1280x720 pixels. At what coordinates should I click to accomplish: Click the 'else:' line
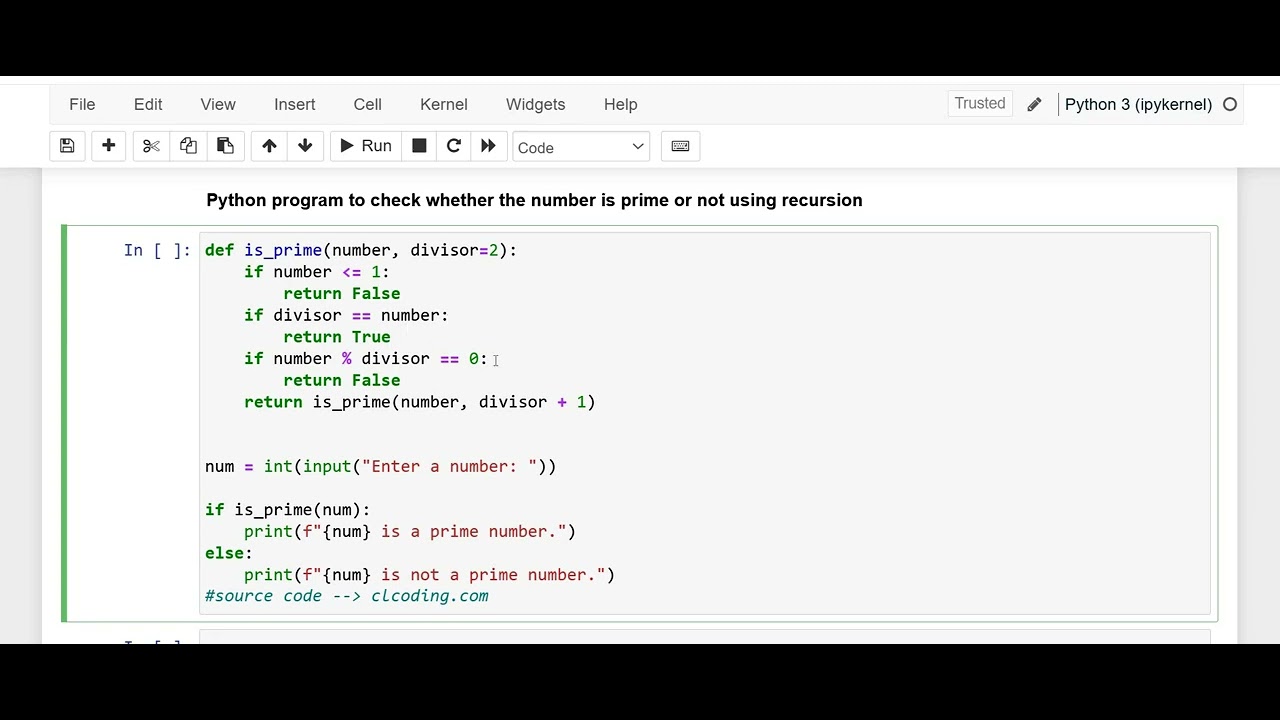(229, 553)
